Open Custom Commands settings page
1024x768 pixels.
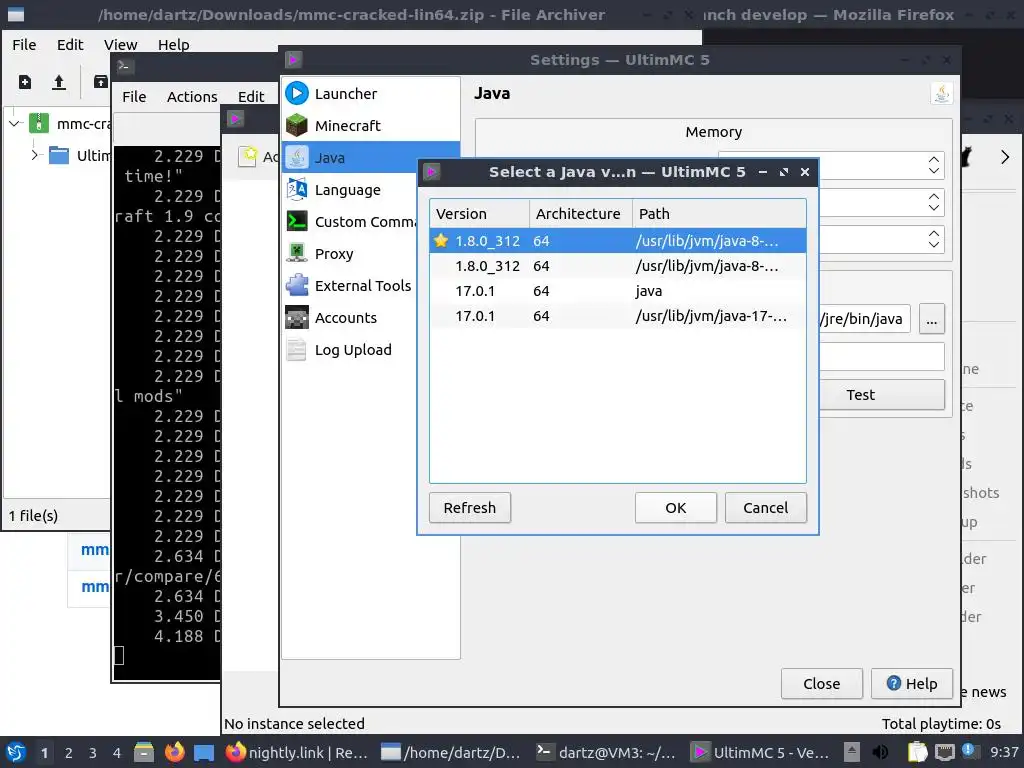click(350, 221)
